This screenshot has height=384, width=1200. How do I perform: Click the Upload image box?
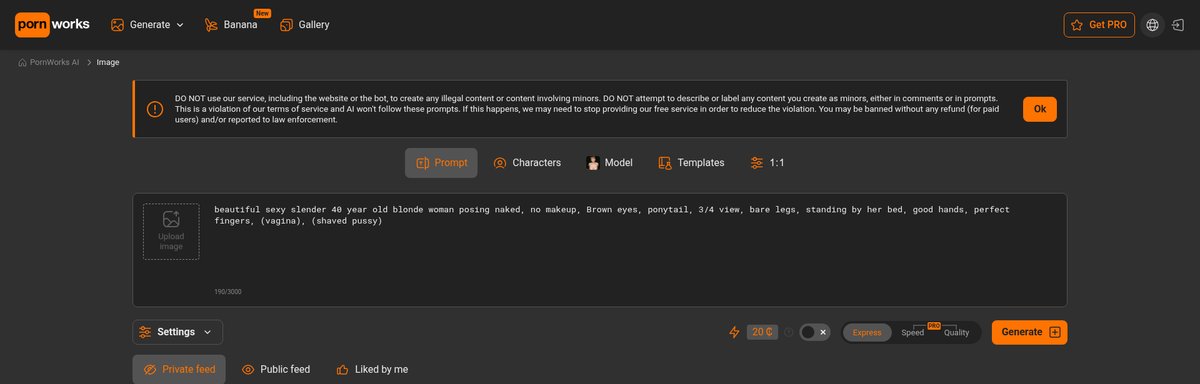coord(171,231)
